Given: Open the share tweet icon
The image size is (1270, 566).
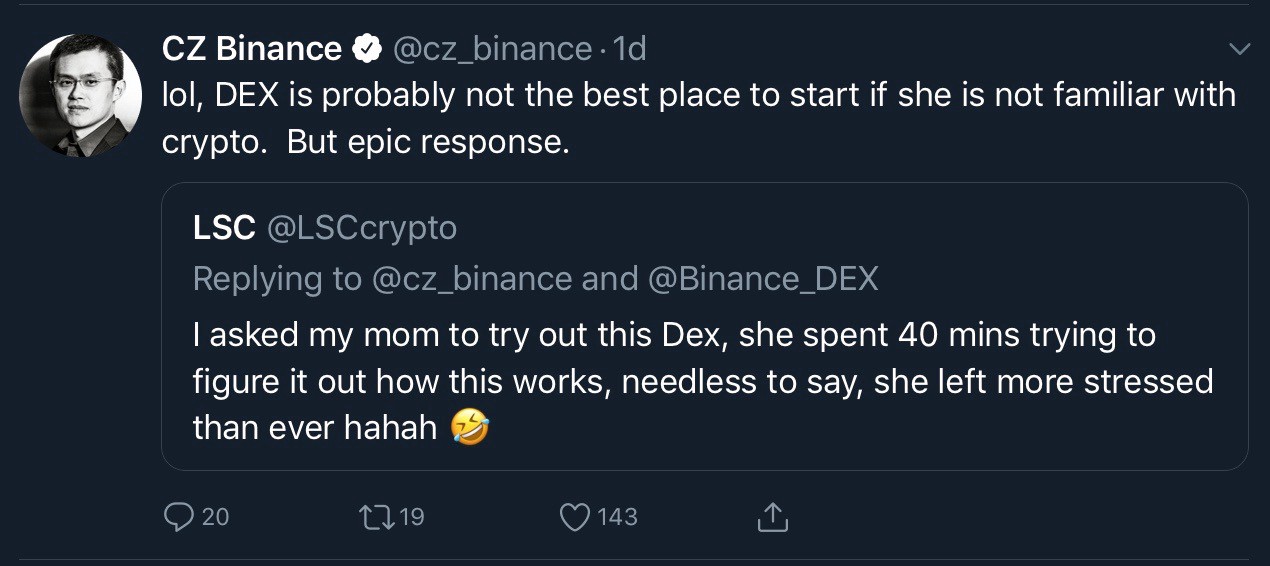Looking at the screenshot, I should click(x=772, y=517).
